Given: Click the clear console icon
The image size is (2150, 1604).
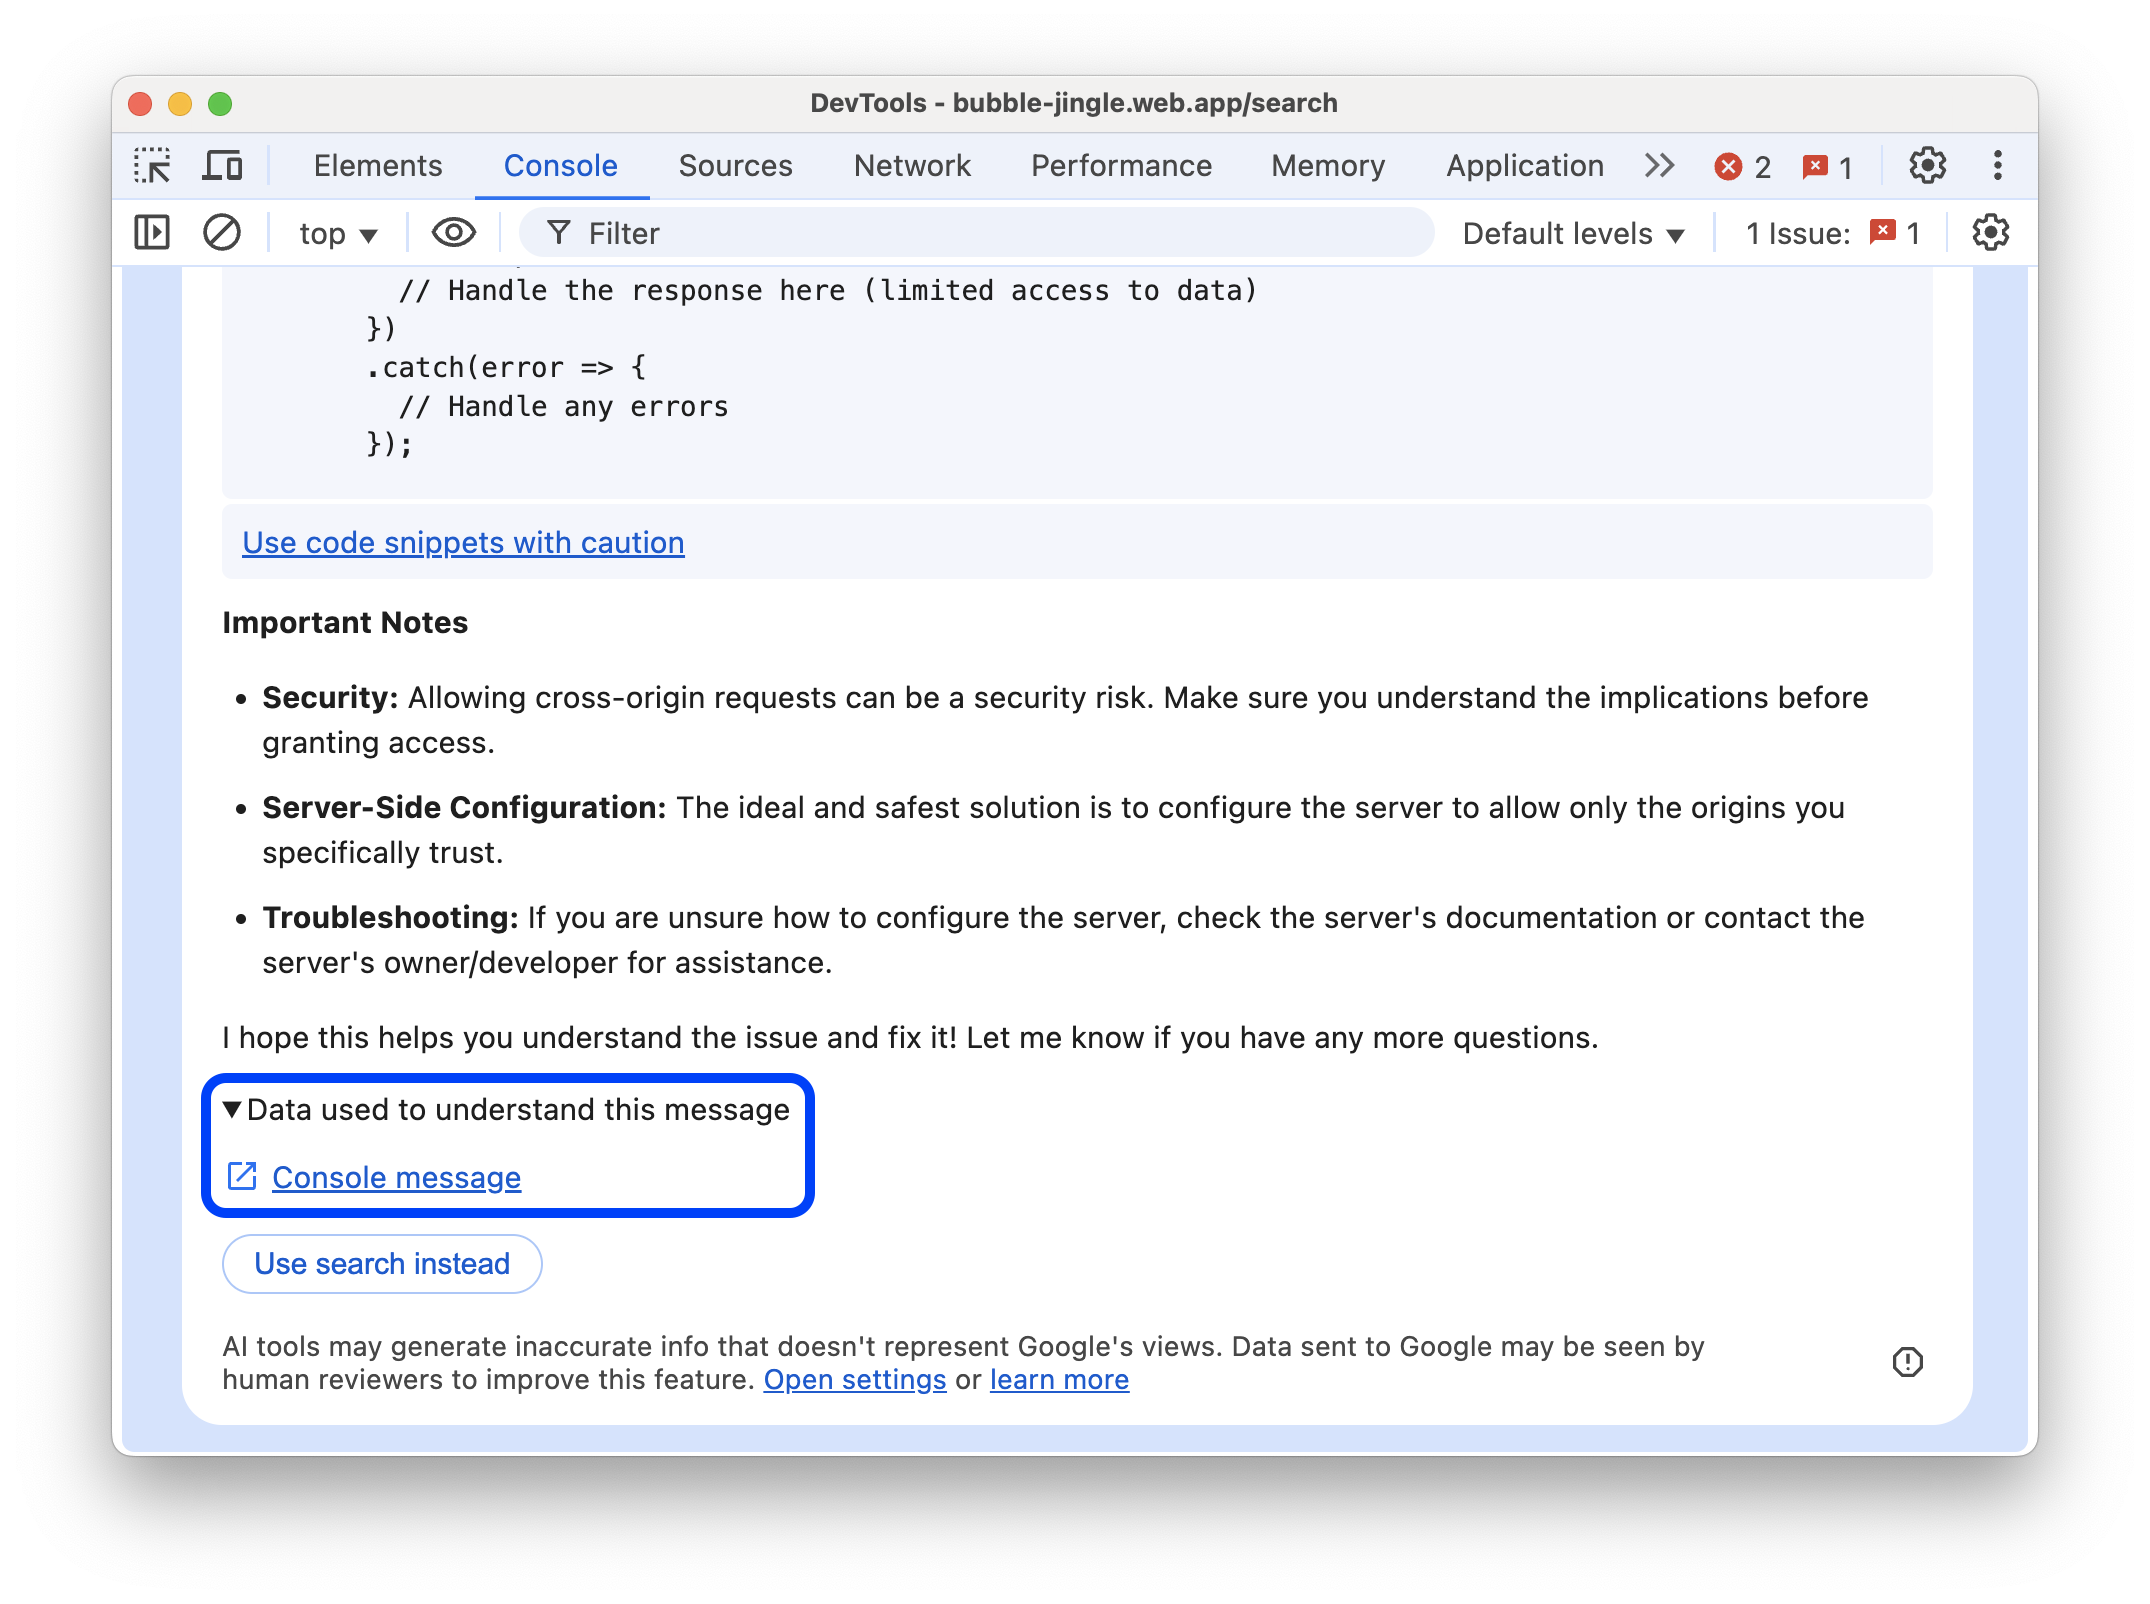Looking at the screenshot, I should [x=221, y=233].
